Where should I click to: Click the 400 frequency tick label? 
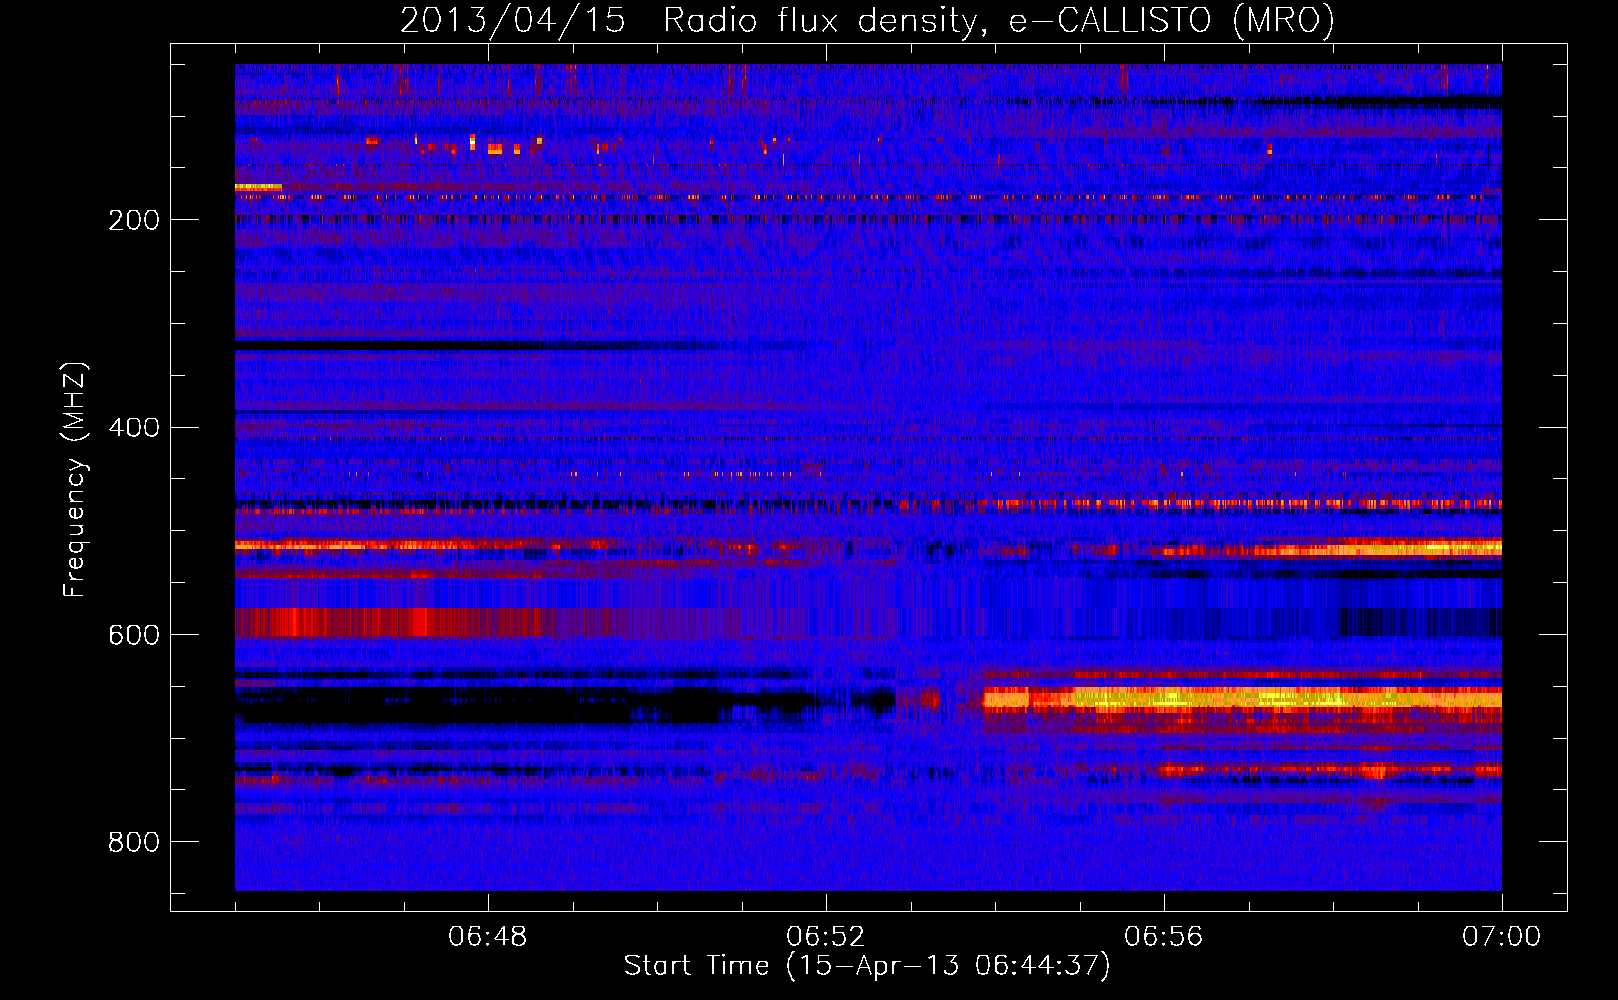click(134, 428)
